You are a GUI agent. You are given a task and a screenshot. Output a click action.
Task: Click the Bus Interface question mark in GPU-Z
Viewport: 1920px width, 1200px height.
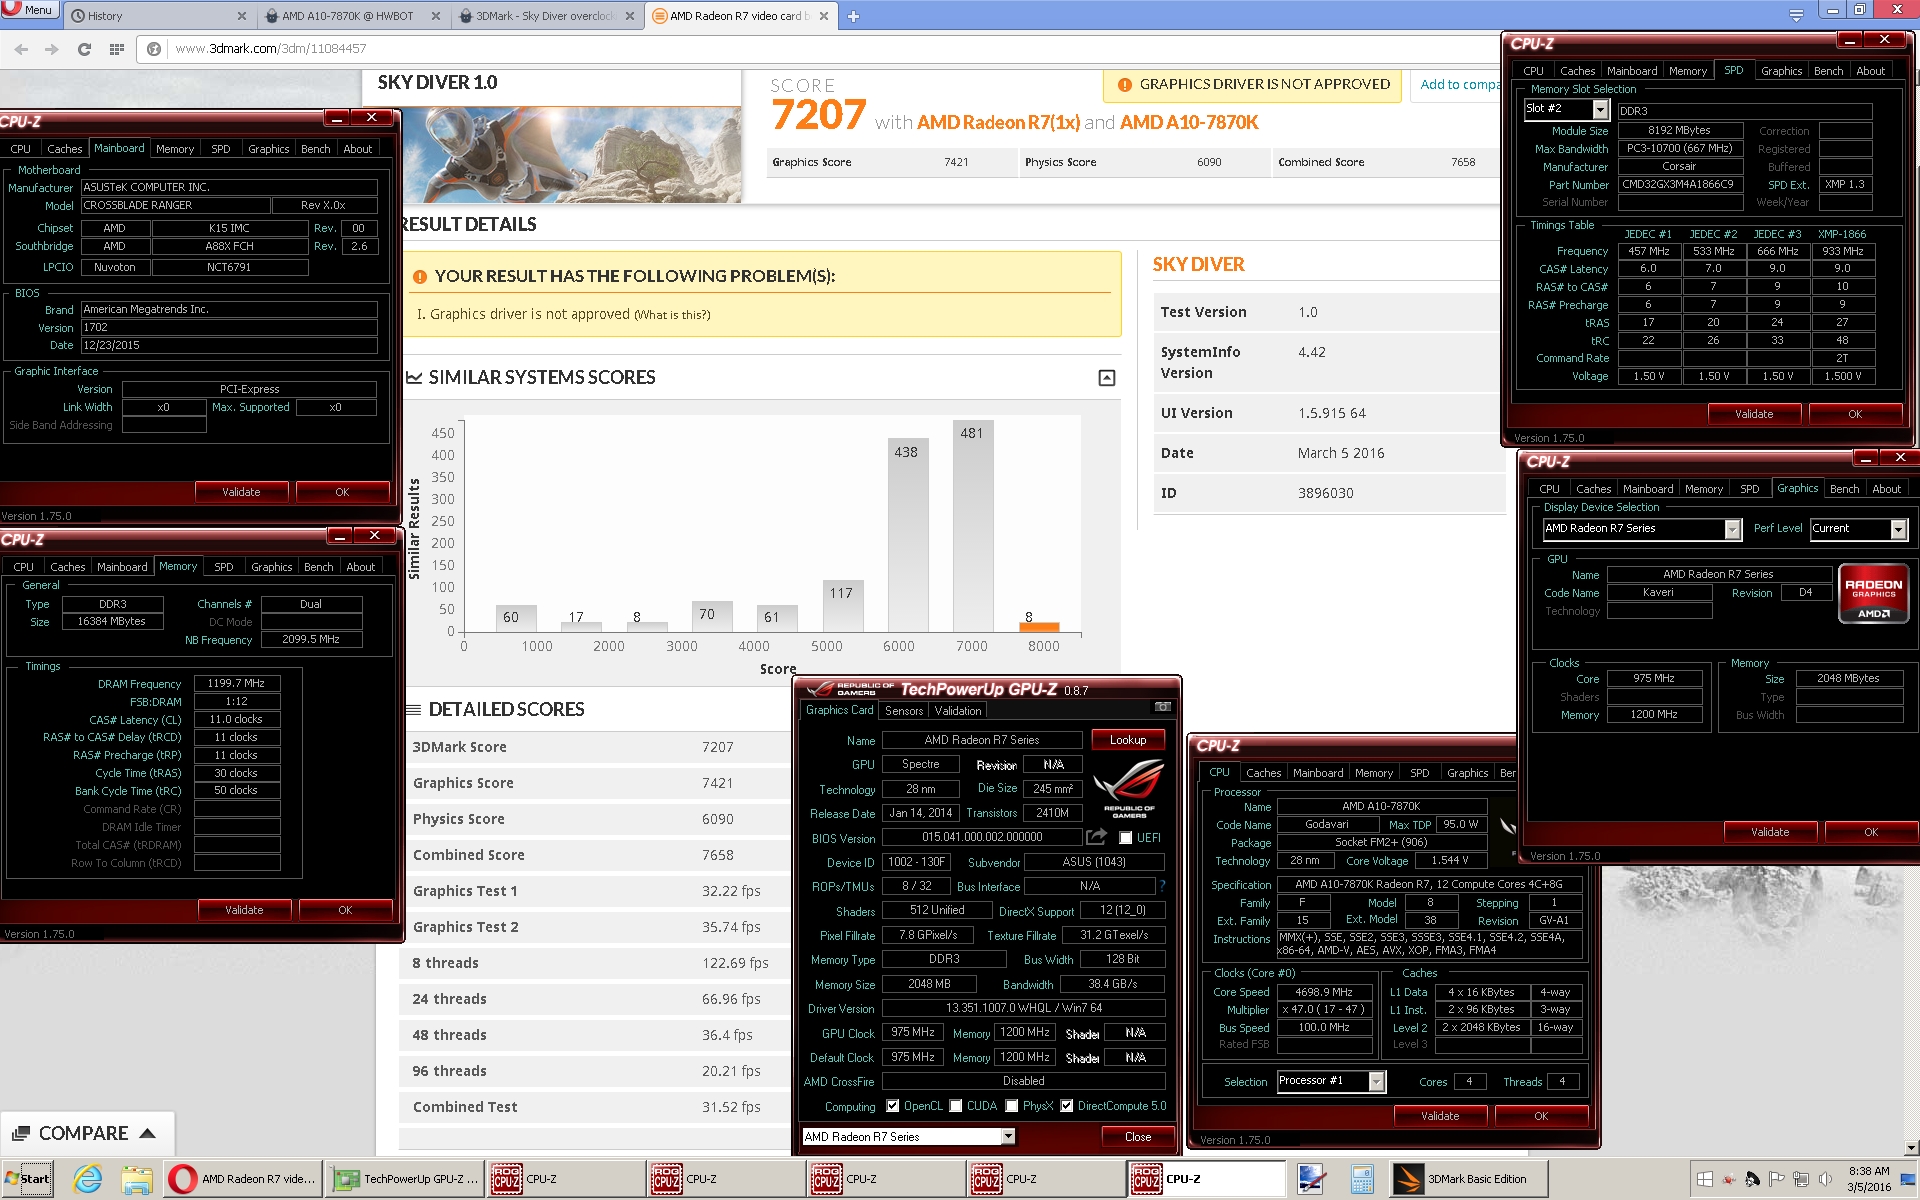tap(1162, 886)
